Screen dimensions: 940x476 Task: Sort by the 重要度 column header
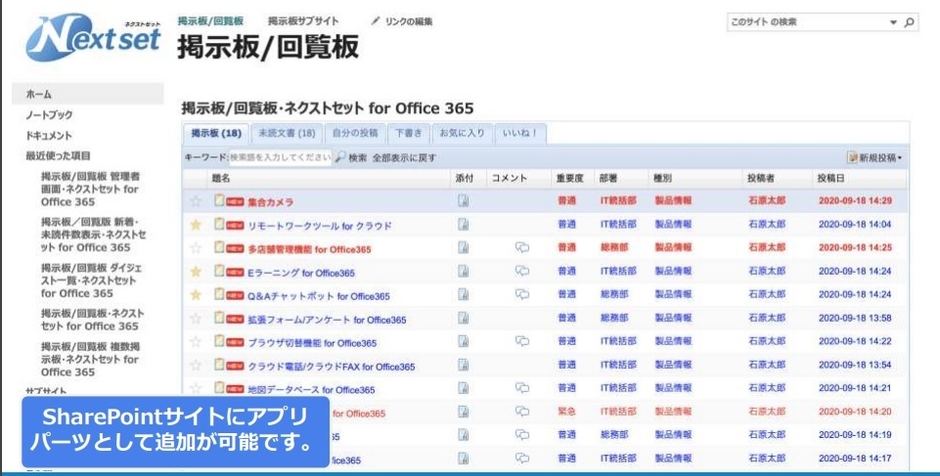(570, 179)
